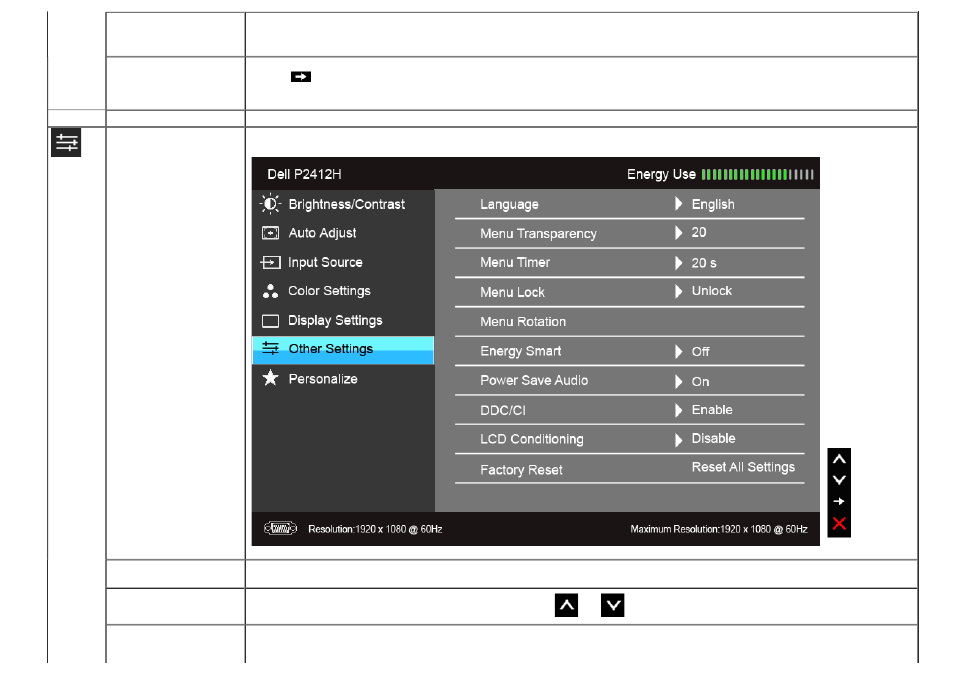Click the up arrow icon below the menu
This screenshot has height=674, width=954.
566,605
